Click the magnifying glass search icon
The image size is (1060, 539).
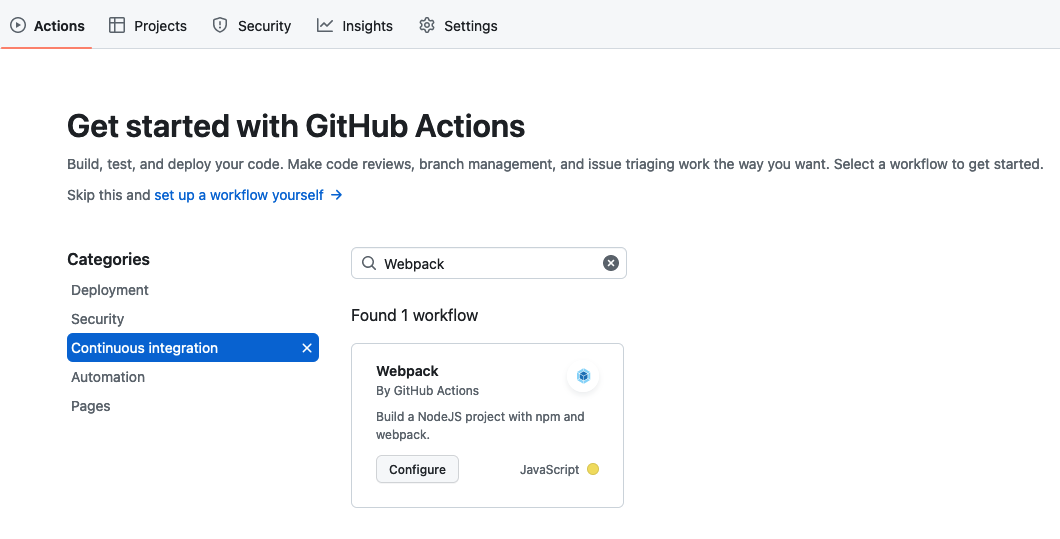(x=369, y=263)
